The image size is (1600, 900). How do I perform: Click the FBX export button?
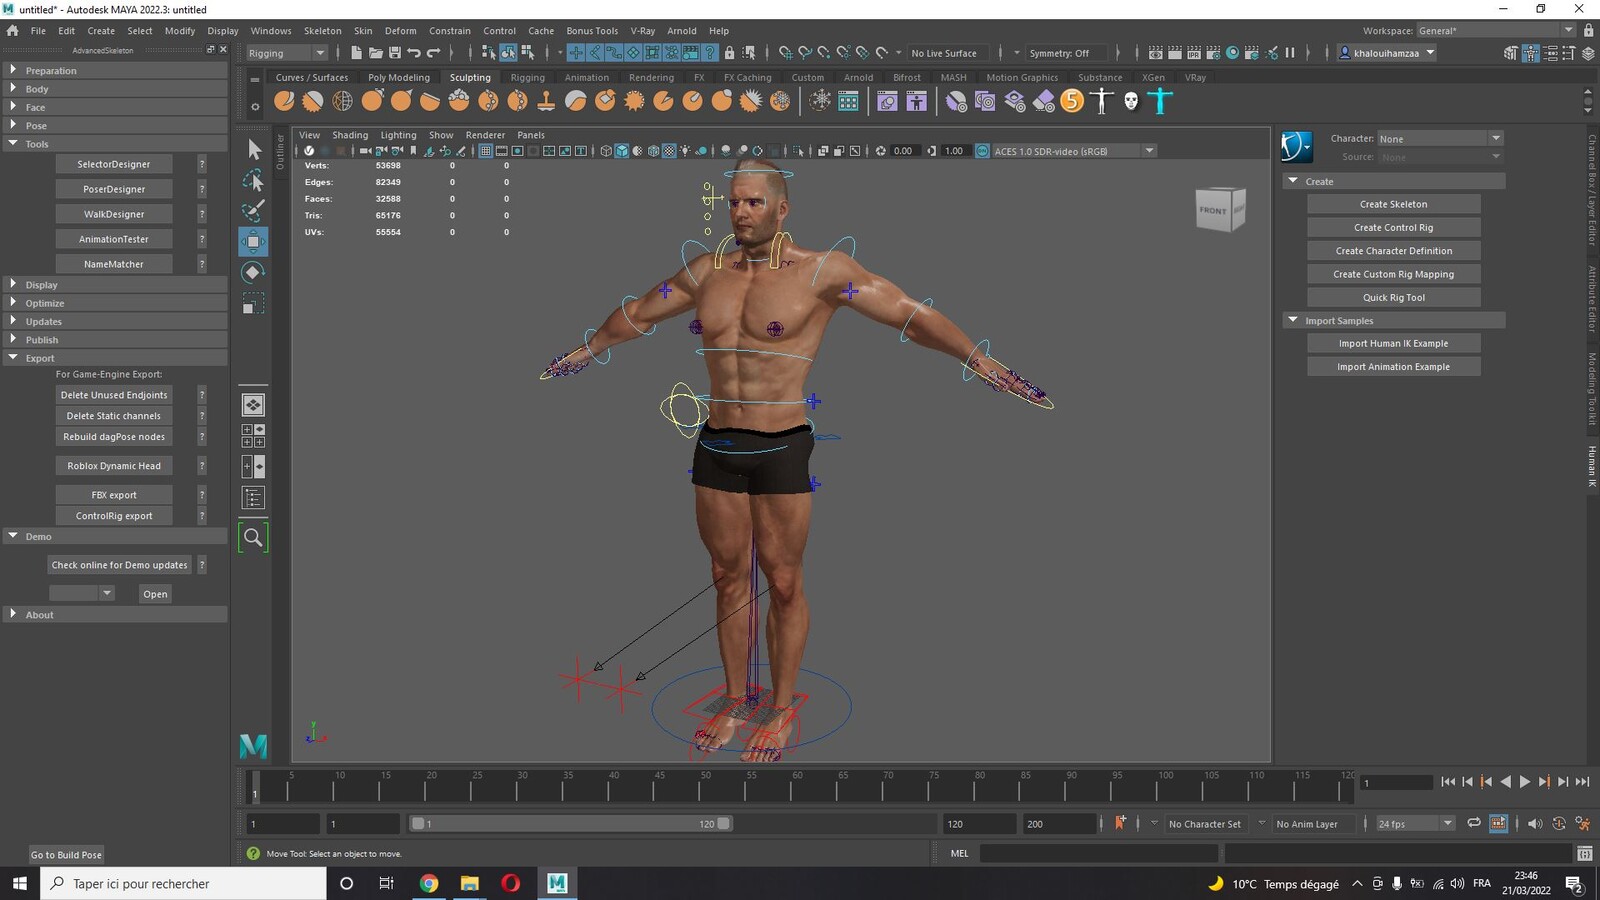click(x=114, y=495)
